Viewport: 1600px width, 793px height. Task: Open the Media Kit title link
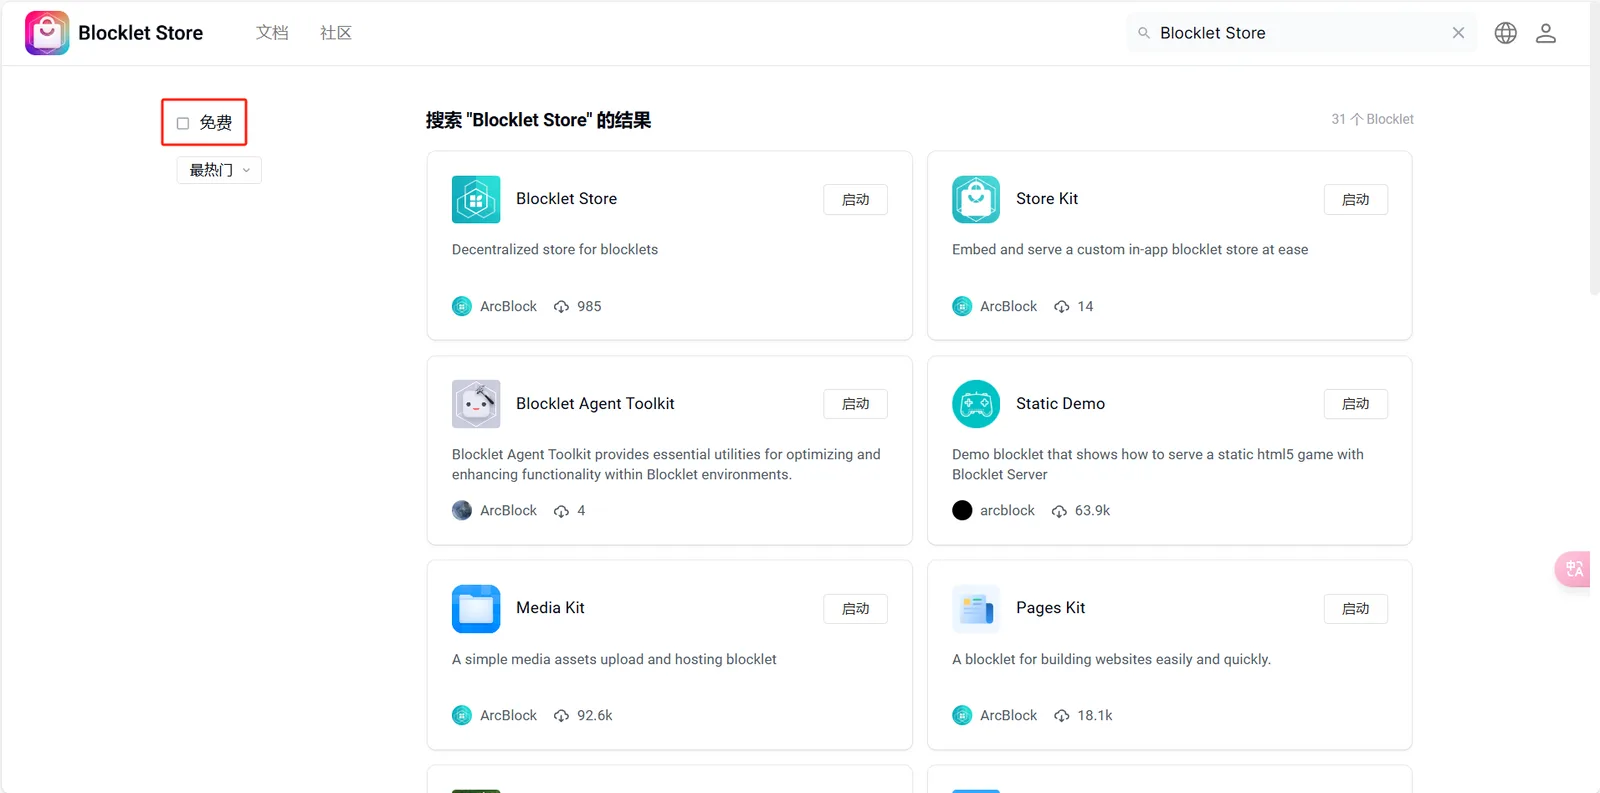550,608
